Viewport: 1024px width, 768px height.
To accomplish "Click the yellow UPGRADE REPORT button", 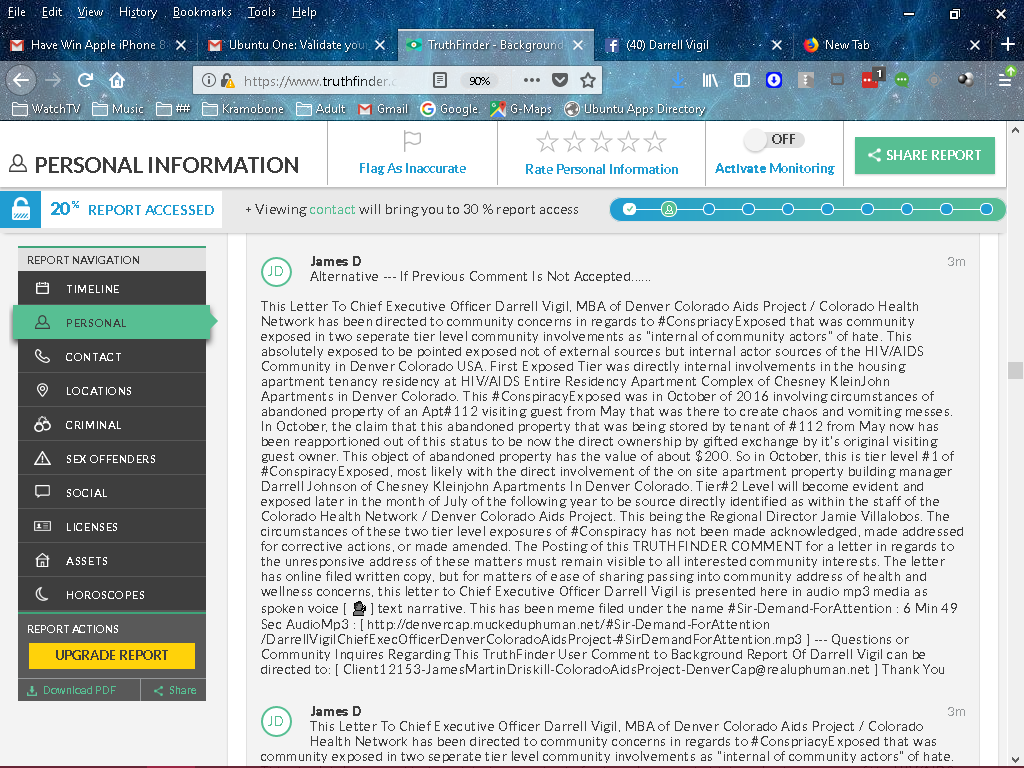I will (x=112, y=655).
